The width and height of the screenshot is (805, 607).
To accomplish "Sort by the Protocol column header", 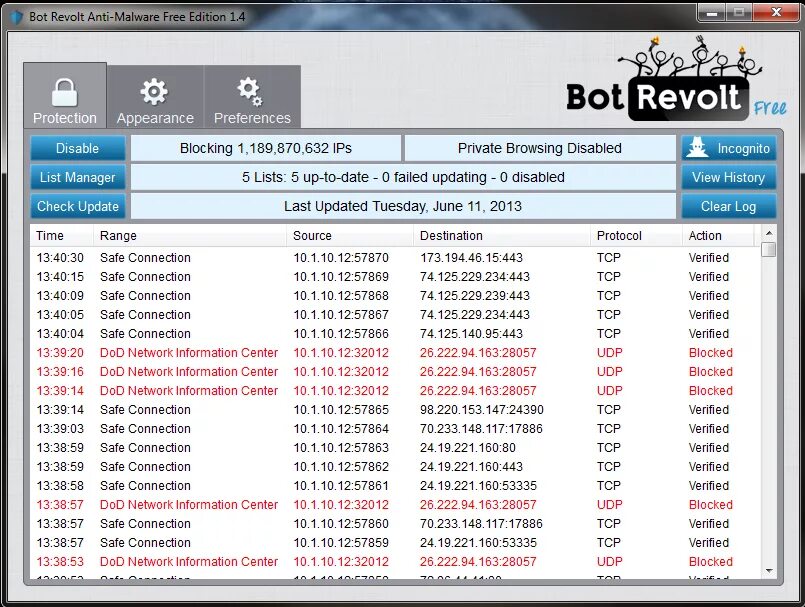I will [x=636, y=236].
